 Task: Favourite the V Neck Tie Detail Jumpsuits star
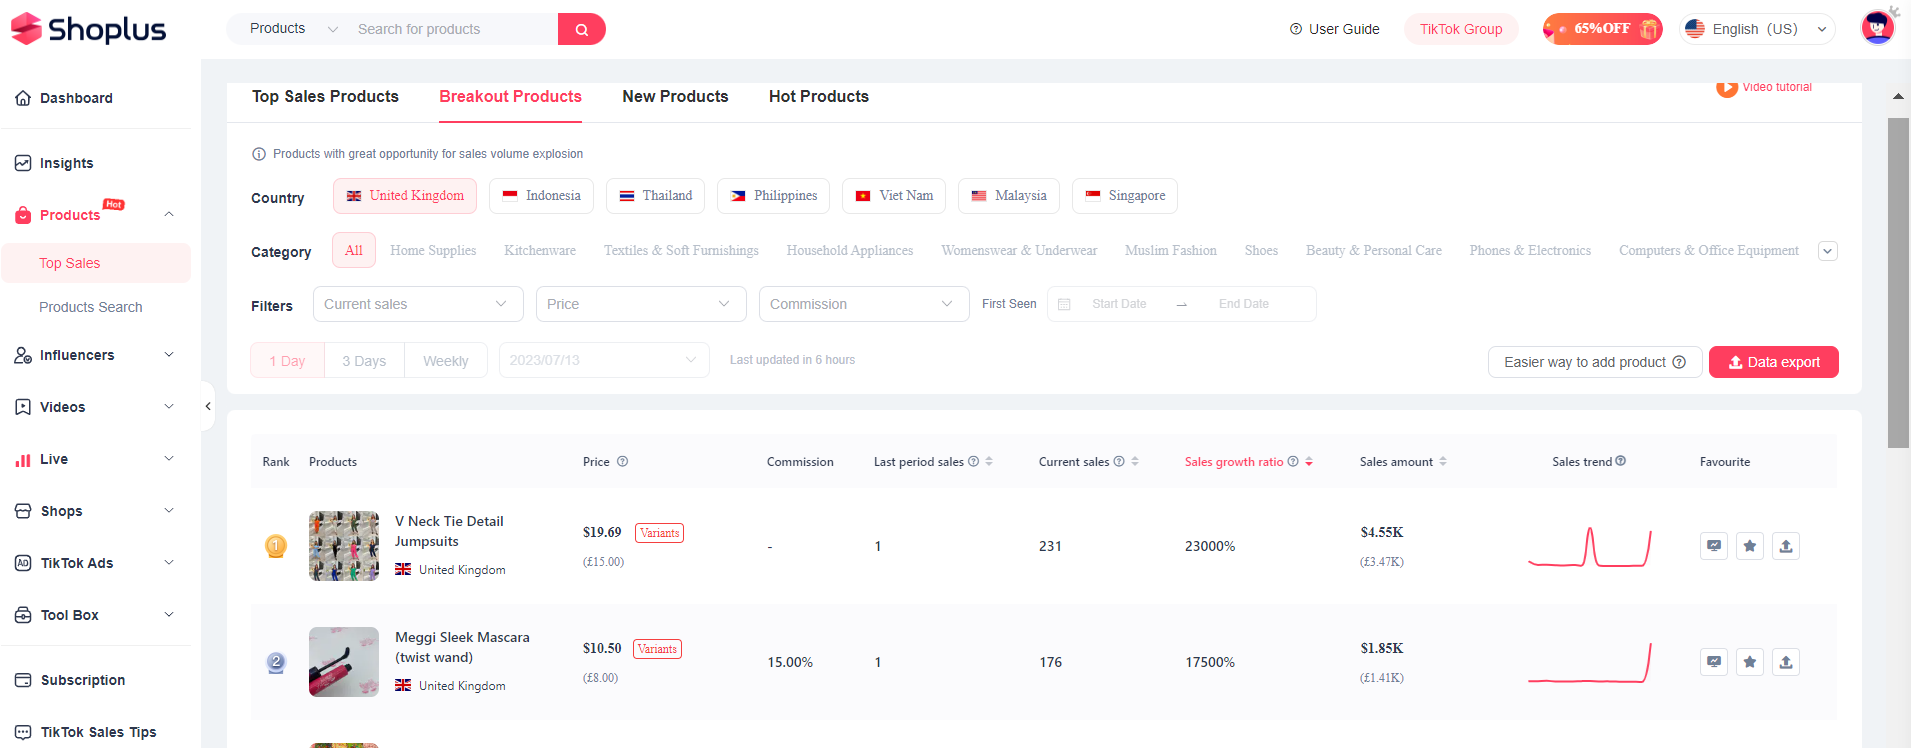(1750, 546)
